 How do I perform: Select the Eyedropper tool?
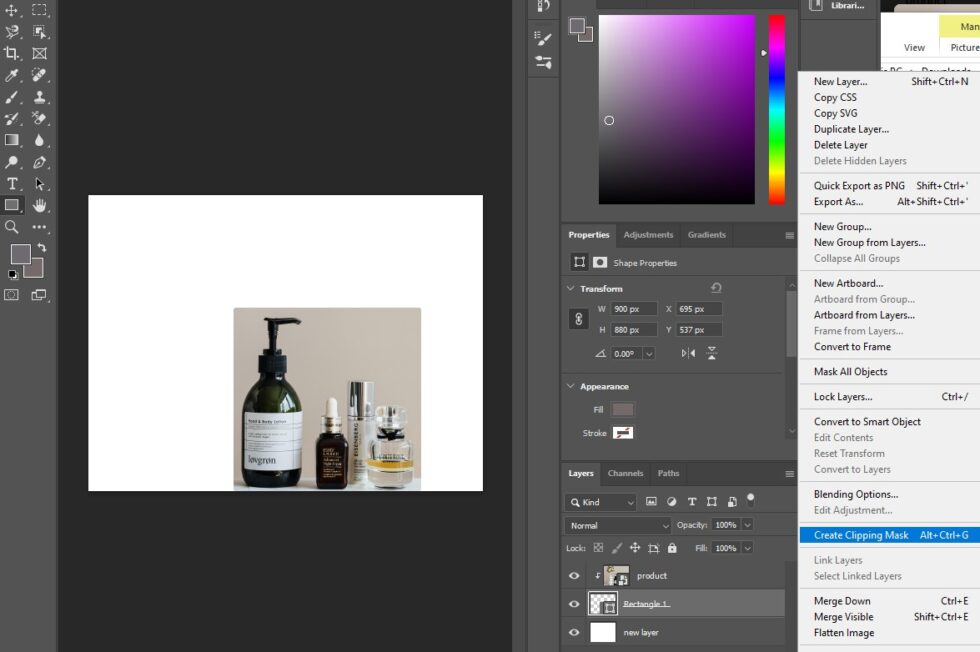[12, 75]
